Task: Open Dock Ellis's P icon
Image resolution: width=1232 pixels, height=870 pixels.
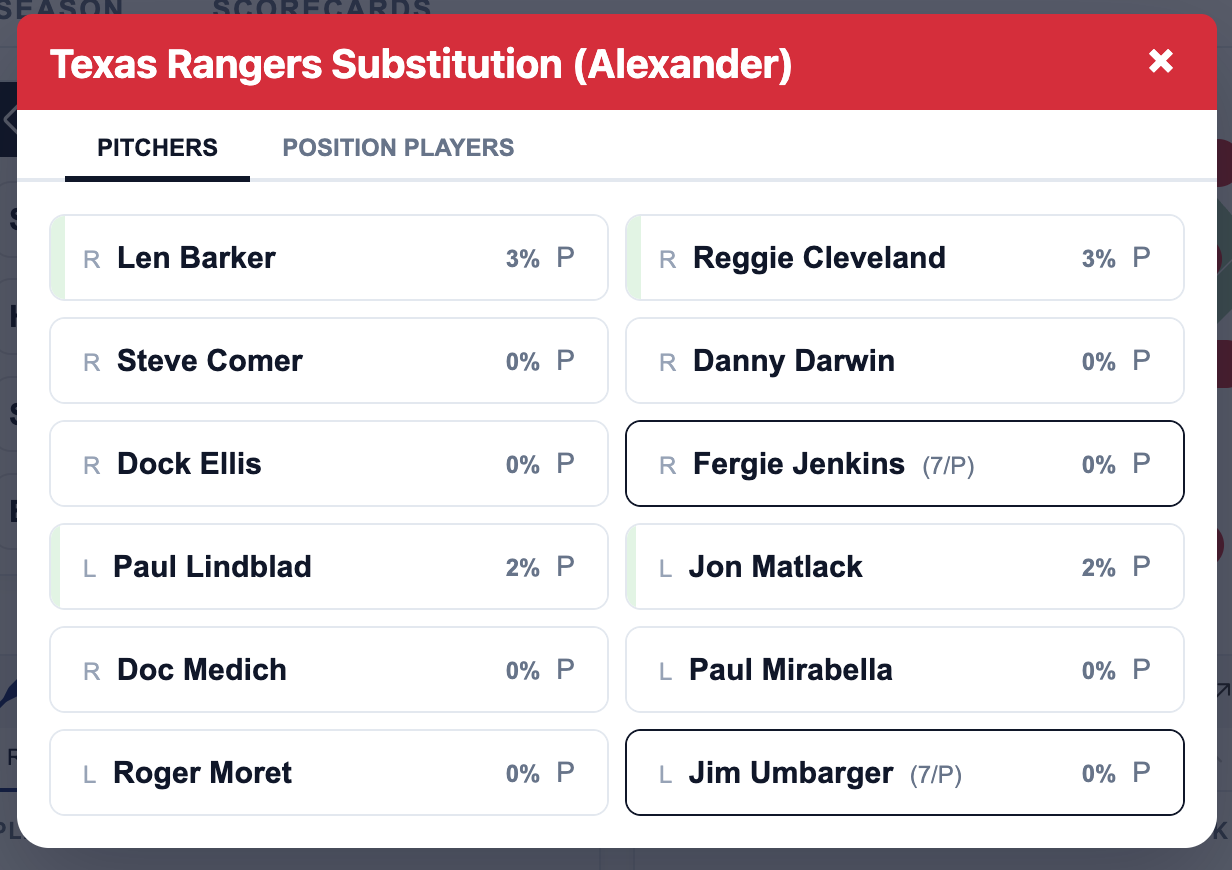Action: (x=565, y=463)
